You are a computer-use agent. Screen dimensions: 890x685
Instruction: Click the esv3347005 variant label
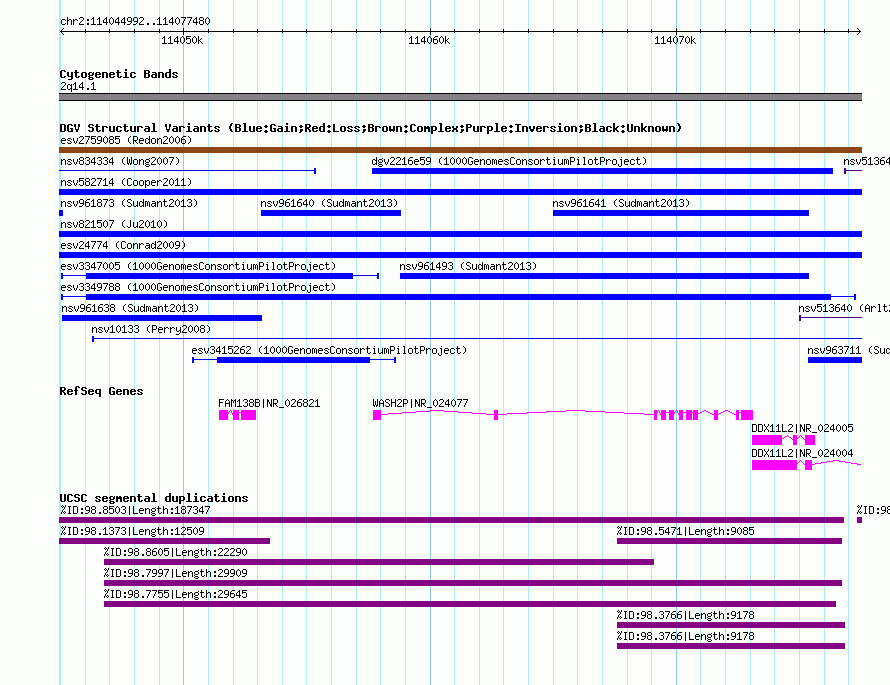[x=198, y=266]
